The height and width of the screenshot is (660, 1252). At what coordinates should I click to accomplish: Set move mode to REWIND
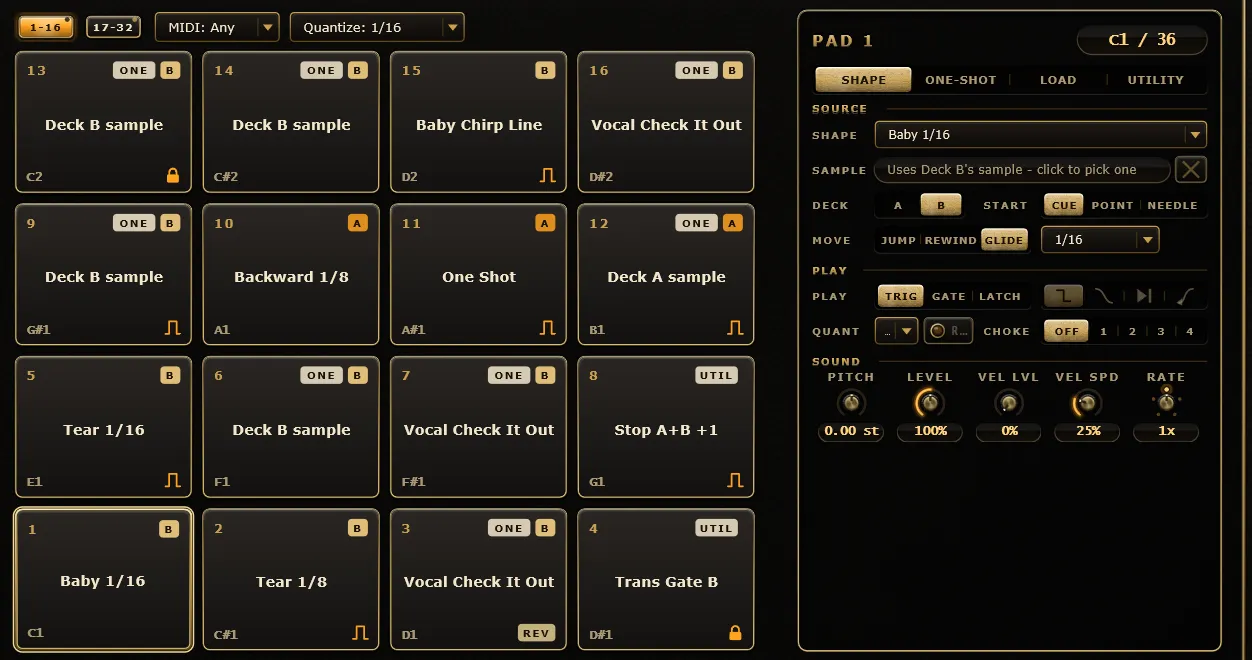tap(950, 240)
